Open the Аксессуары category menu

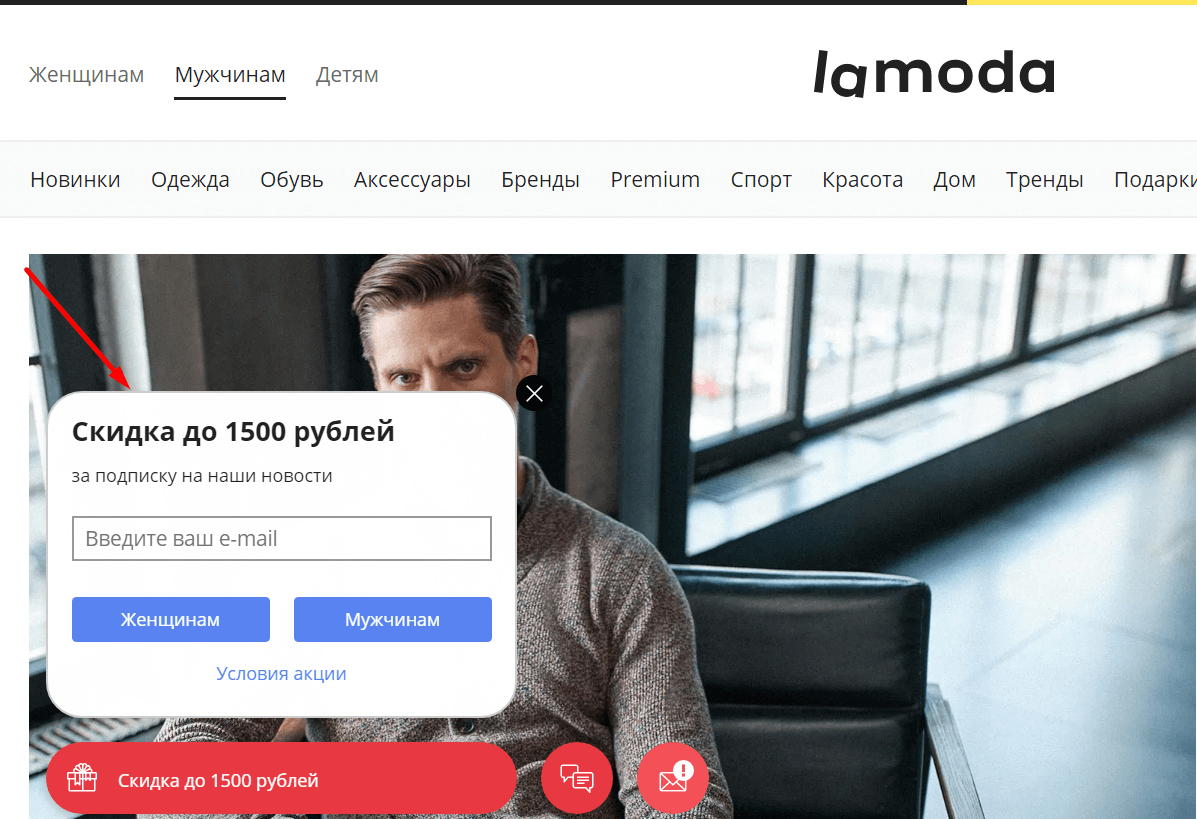412,179
